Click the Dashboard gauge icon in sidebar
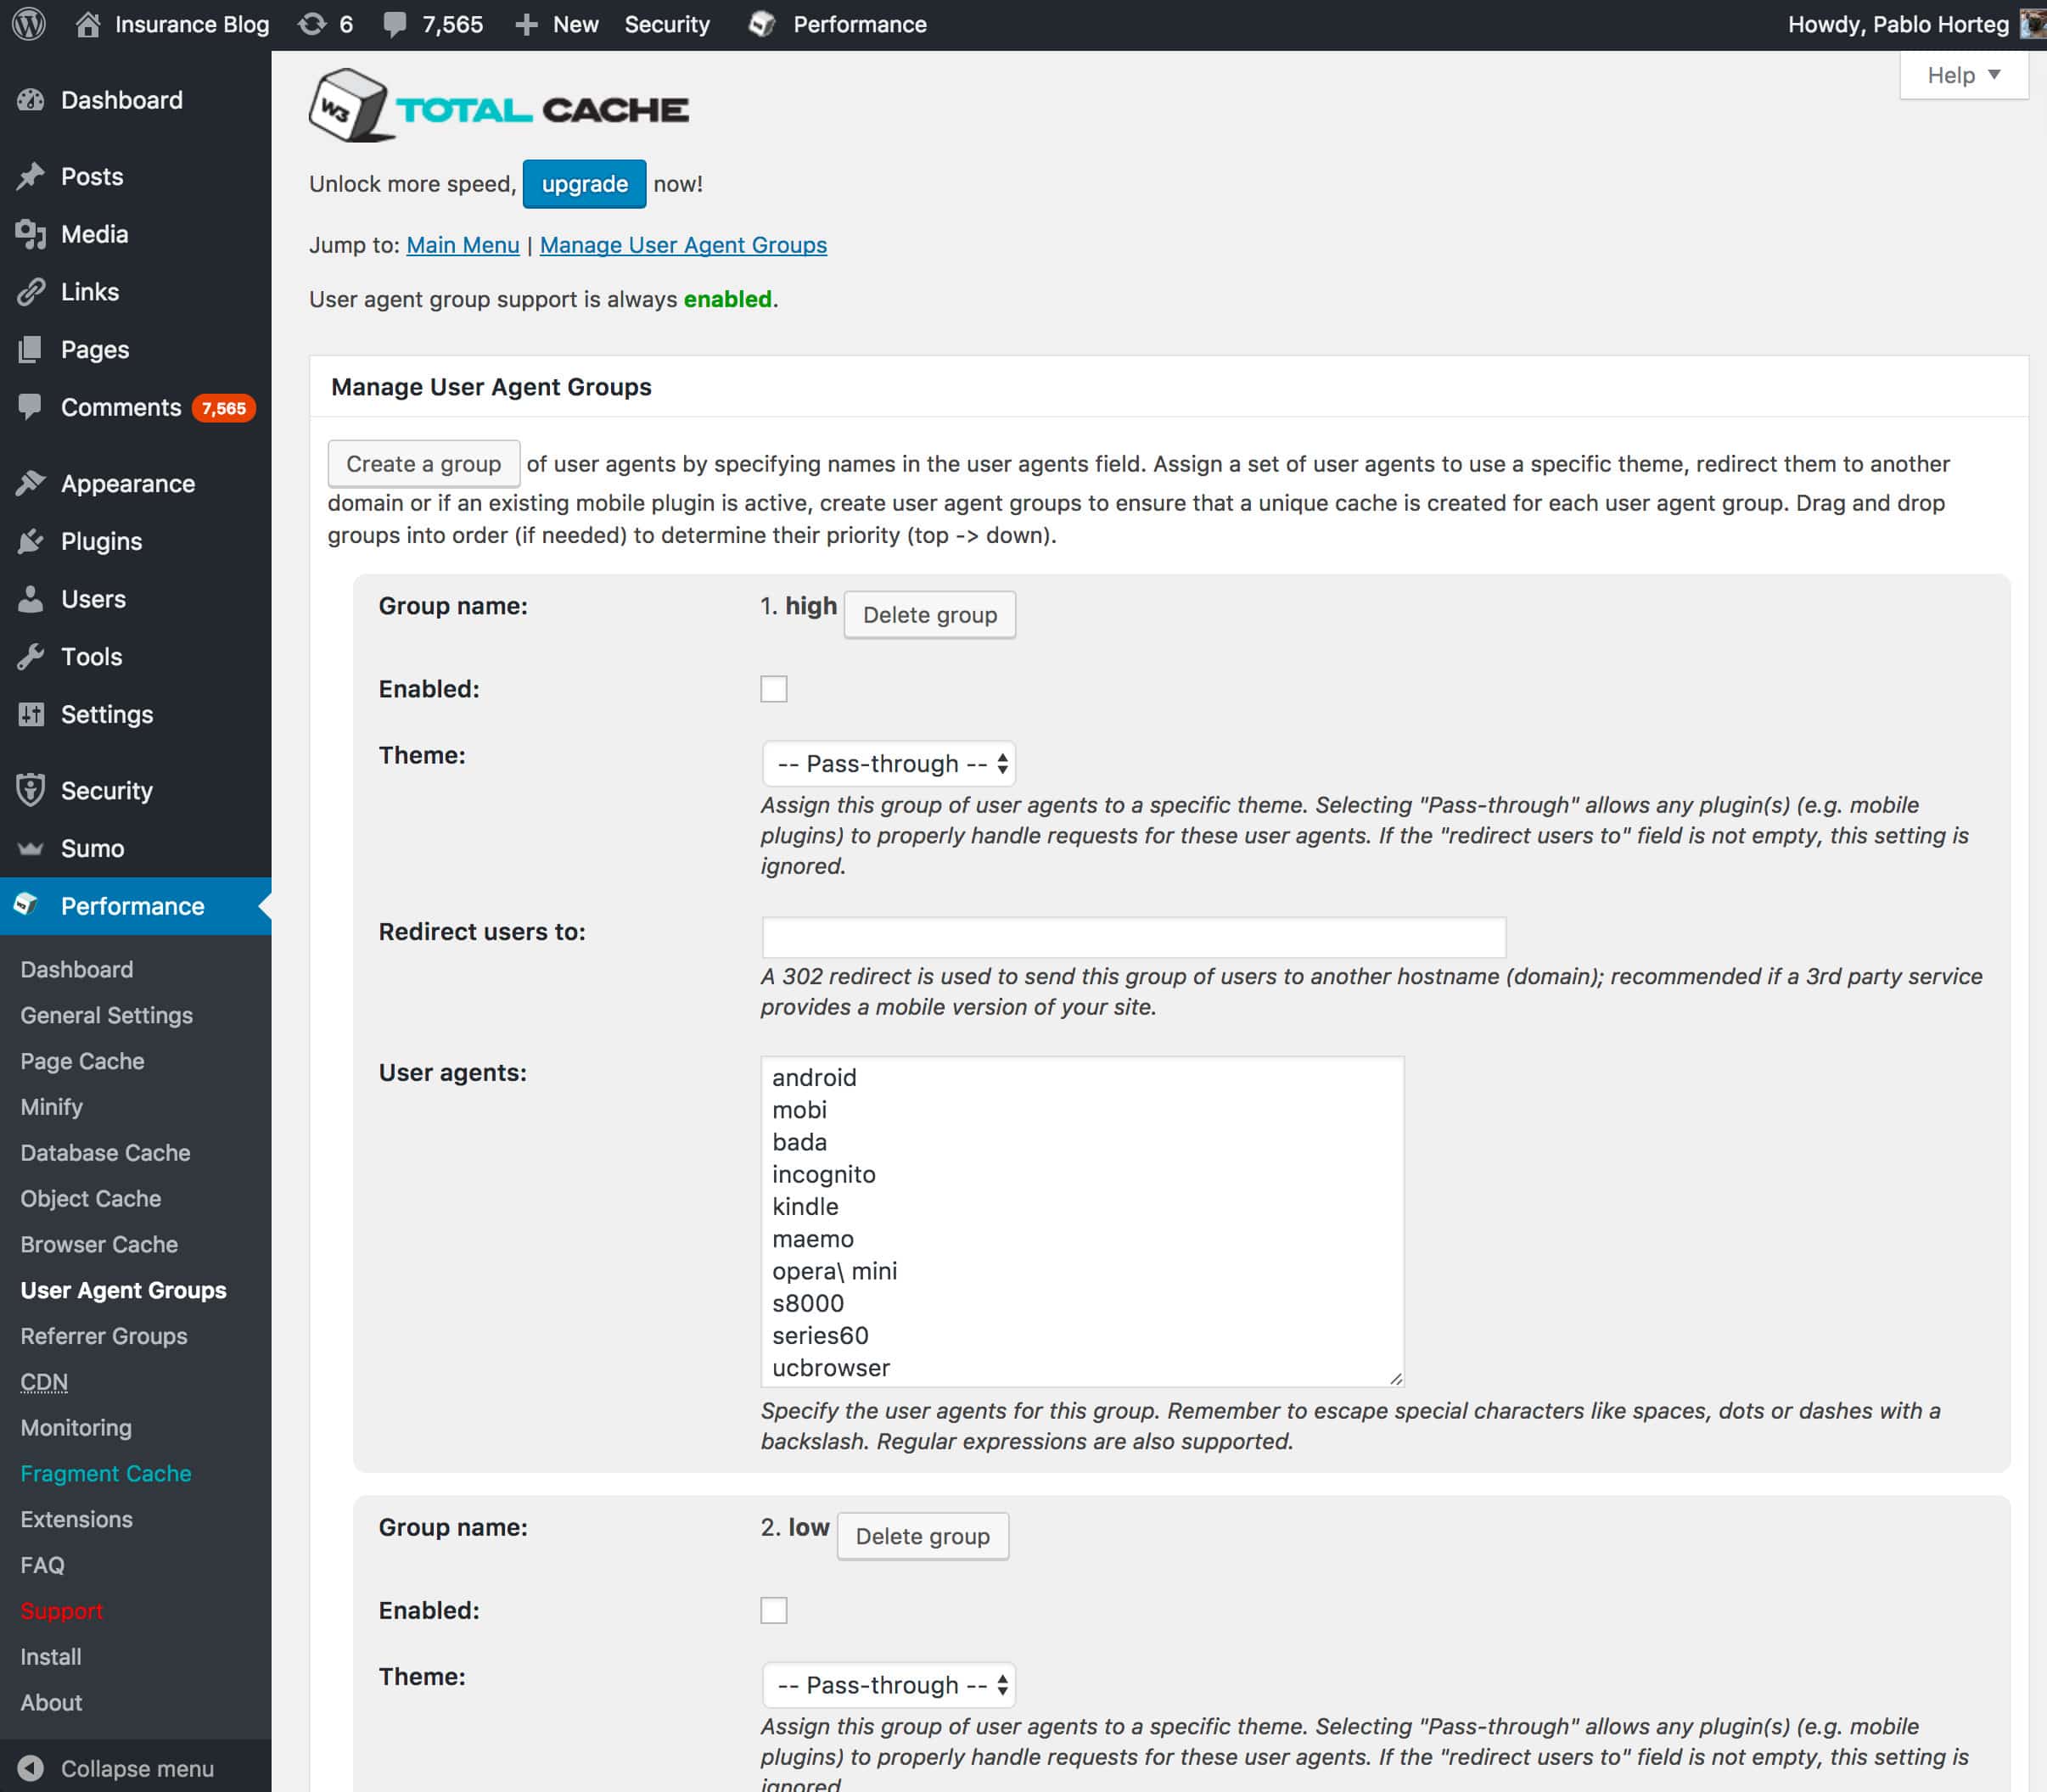The width and height of the screenshot is (2047, 1792). pyautogui.click(x=31, y=100)
